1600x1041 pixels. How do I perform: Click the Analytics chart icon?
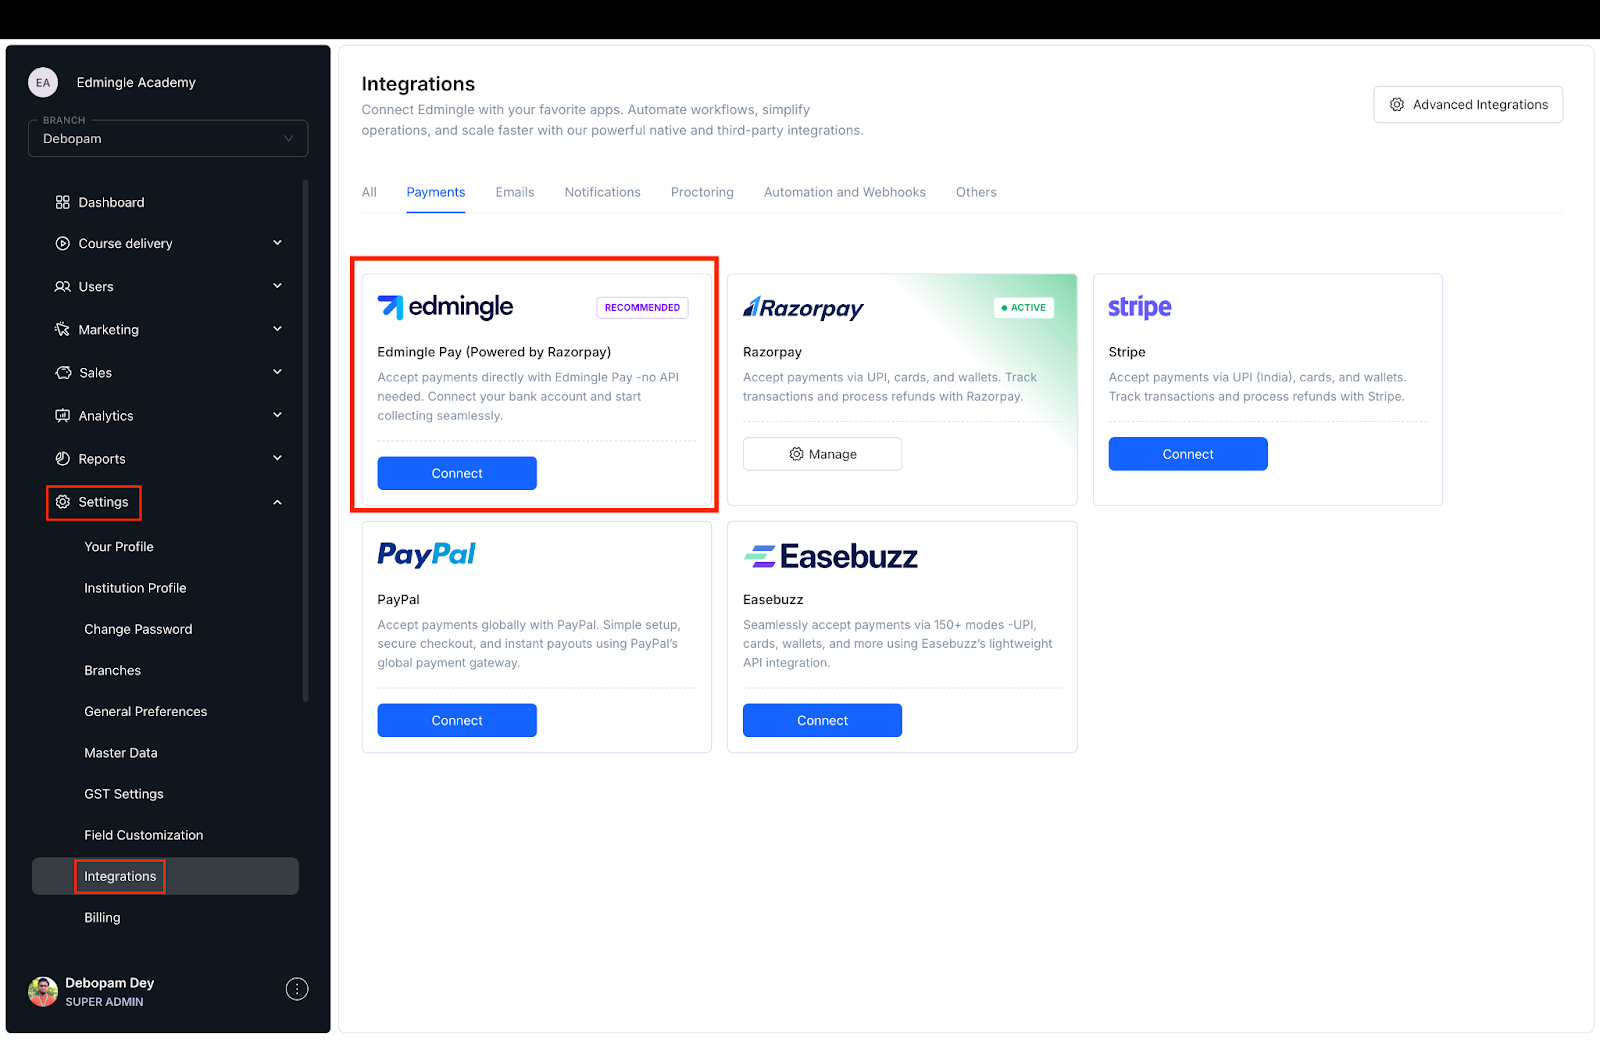point(62,415)
